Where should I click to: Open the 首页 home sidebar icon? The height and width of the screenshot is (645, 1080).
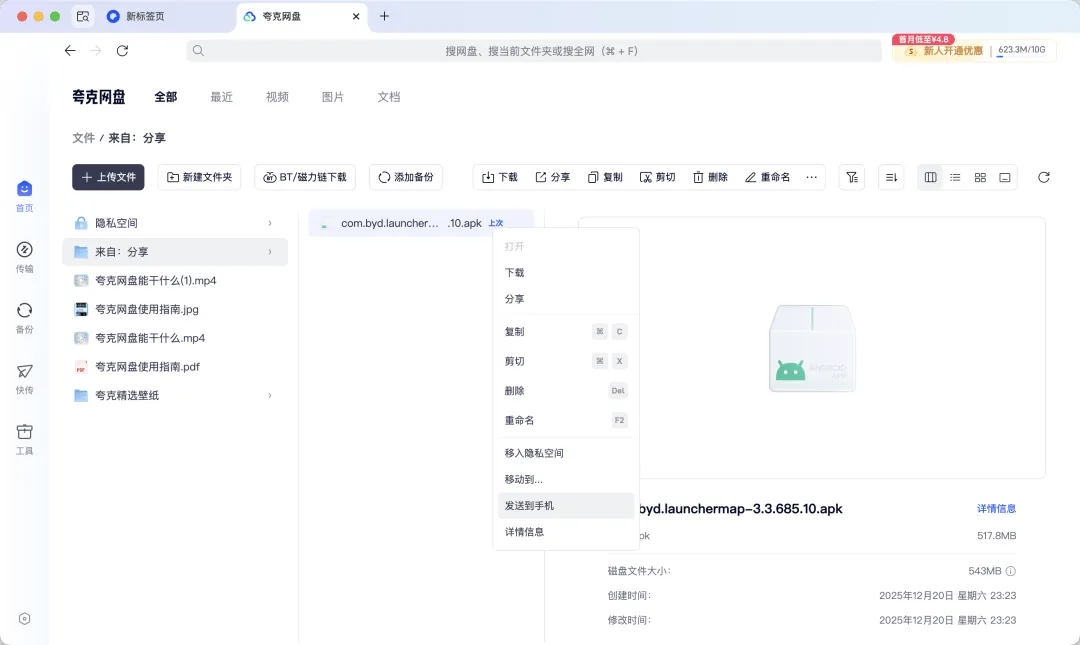coord(24,196)
